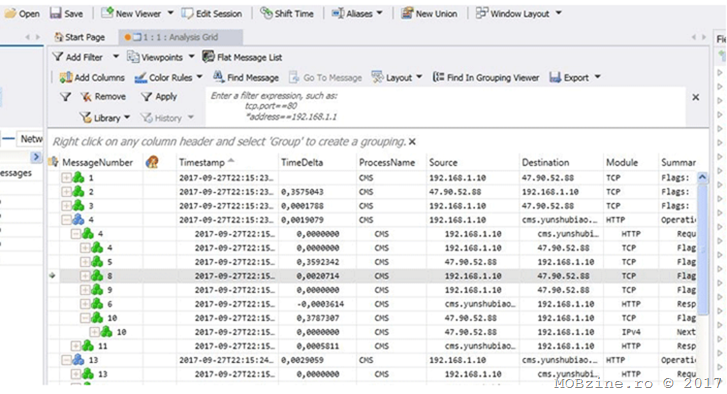The image size is (727, 394).
Task: Click the Add Filter button
Action: pos(78,57)
